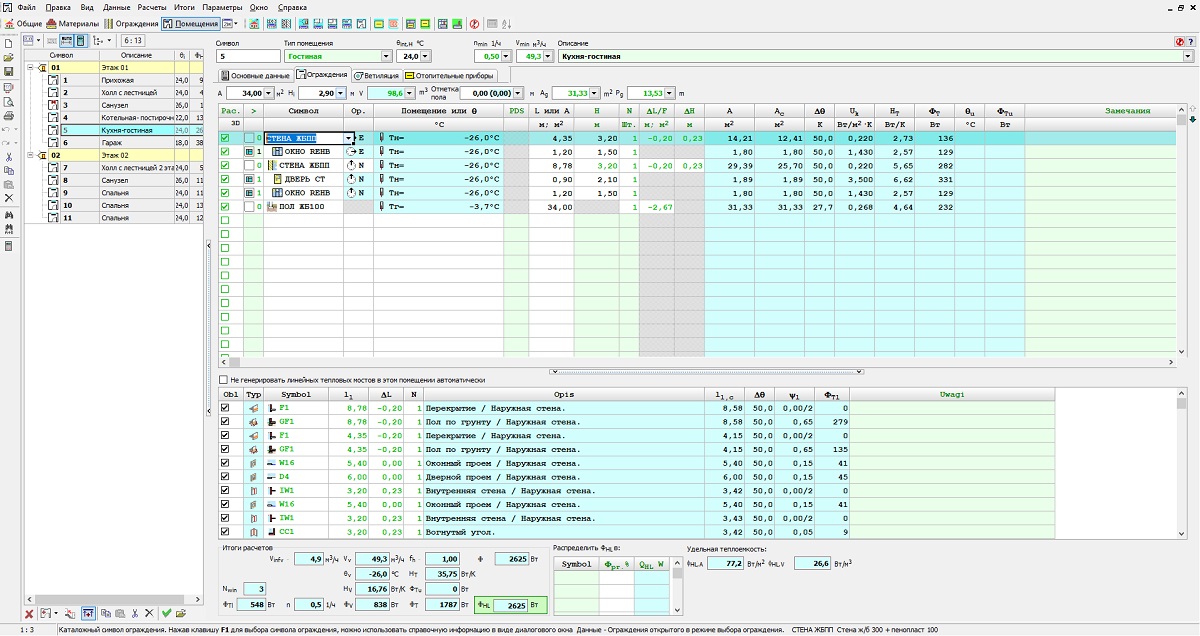This screenshot has width=1200, height=636.
Task: Click the red help icon at top right
Action: (x=1179, y=42)
